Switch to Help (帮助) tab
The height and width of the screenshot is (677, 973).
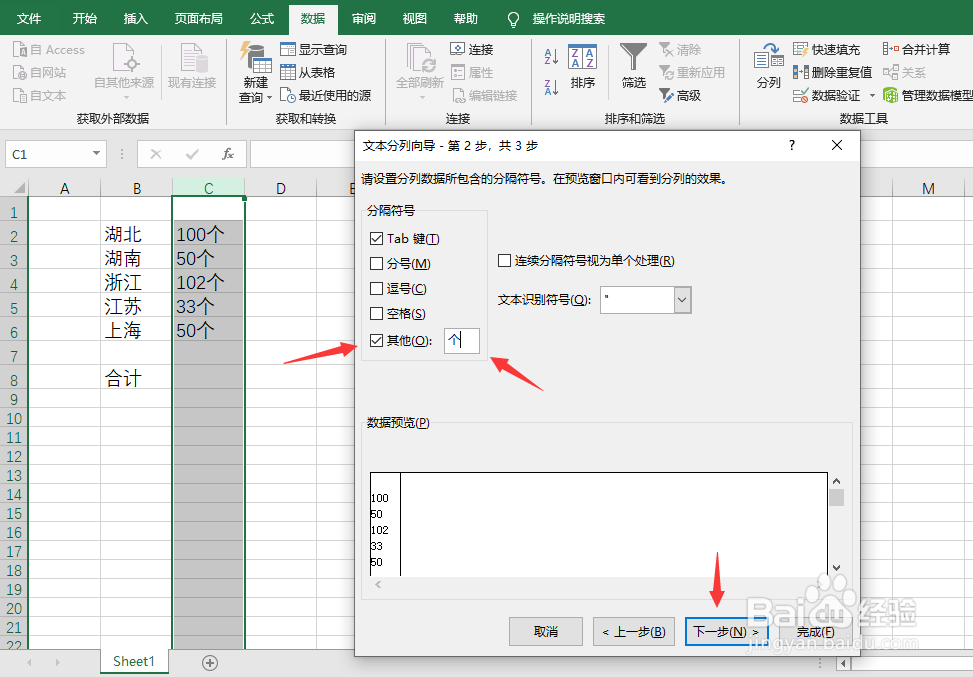[465, 19]
